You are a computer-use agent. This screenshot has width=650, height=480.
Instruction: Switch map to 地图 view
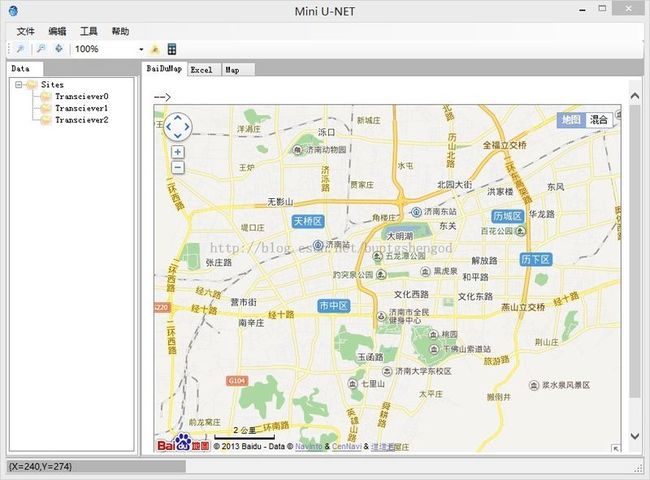pyautogui.click(x=571, y=120)
